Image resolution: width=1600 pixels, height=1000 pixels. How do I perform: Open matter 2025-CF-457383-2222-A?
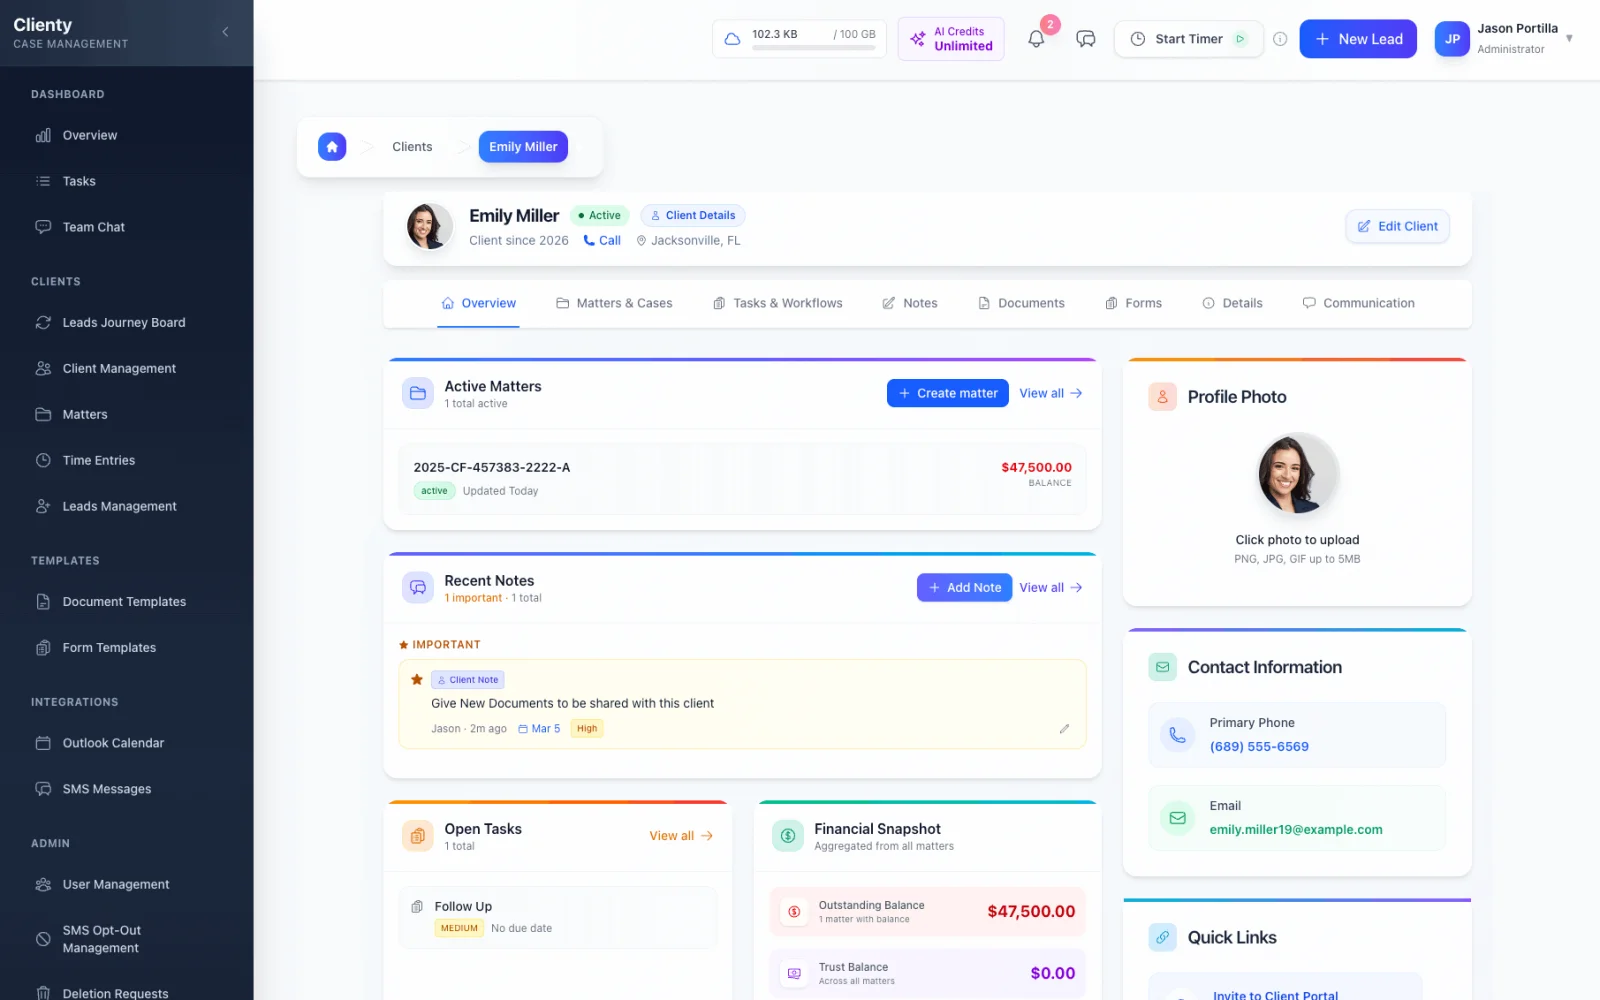[742, 479]
